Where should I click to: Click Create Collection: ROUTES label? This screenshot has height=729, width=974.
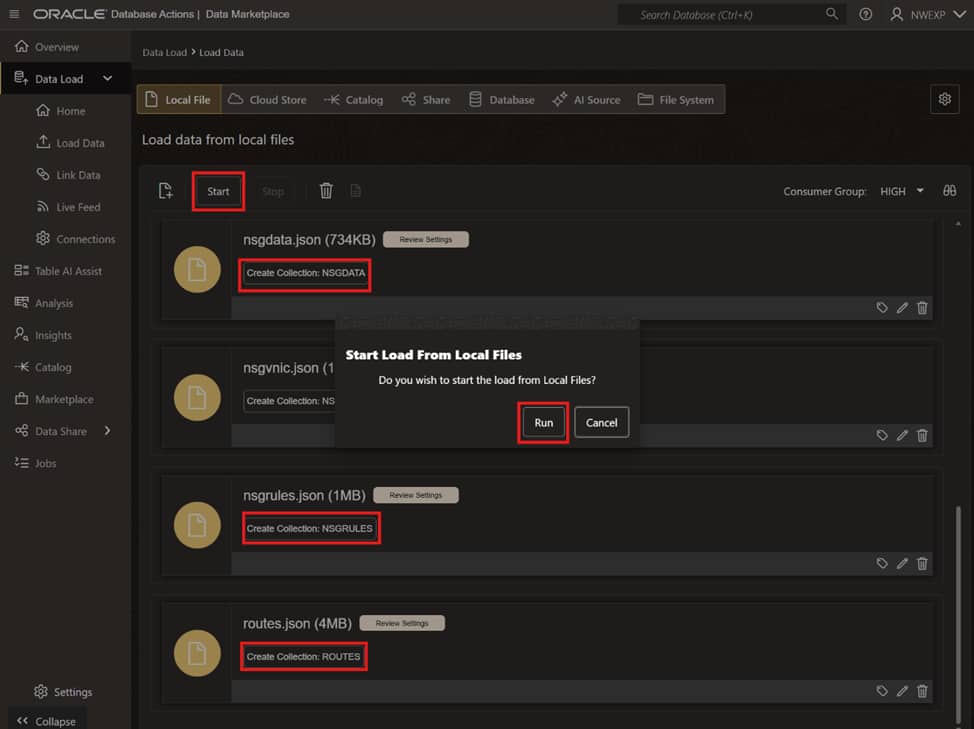303,657
